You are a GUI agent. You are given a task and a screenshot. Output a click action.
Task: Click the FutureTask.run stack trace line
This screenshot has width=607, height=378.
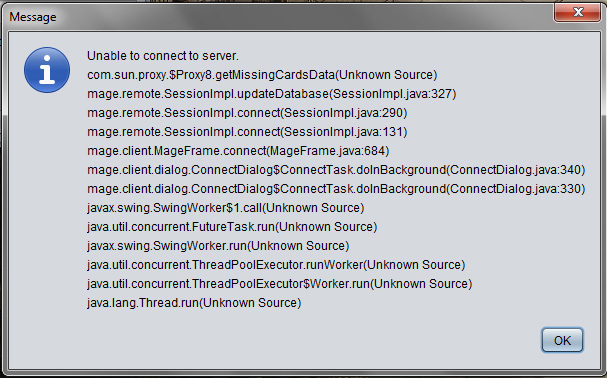click(x=232, y=227)
